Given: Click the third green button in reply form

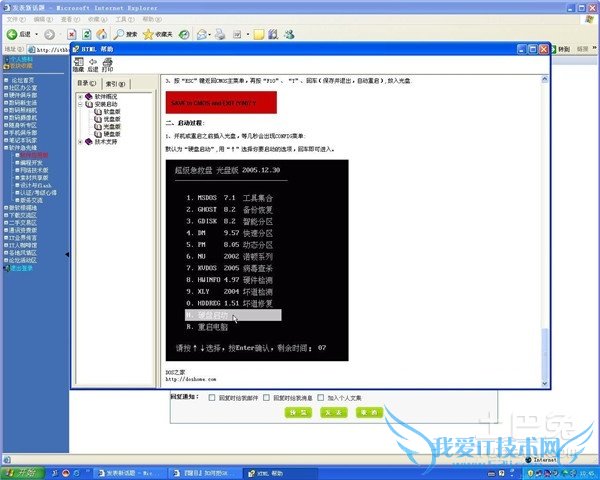Looking at the screenshot, I should coord(369,412).
